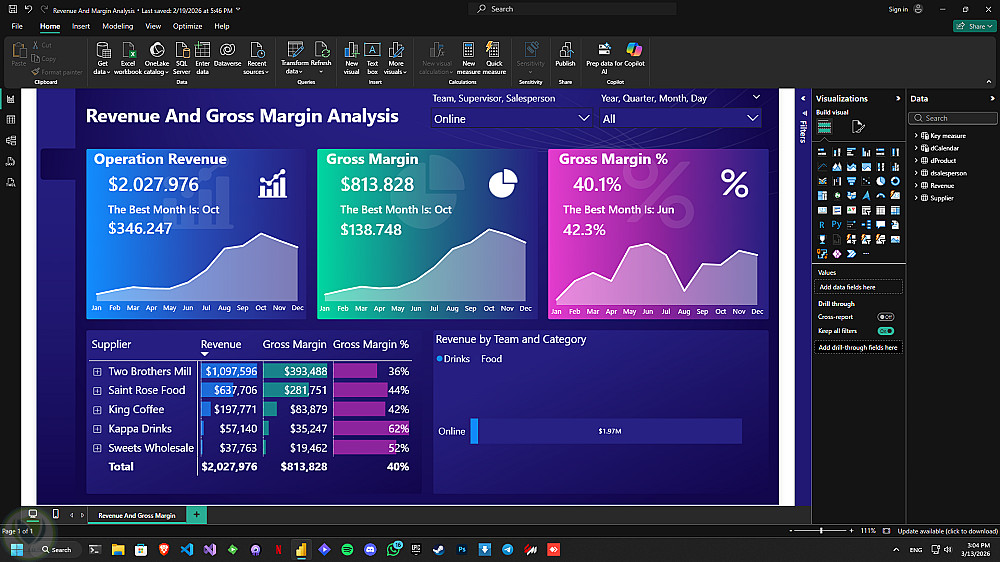The width and height of the screenshot is (1000, 562).
Task: Click the Online bar in Revenue by Team chart
Action: pyautogui.click(x=606, y=431)
